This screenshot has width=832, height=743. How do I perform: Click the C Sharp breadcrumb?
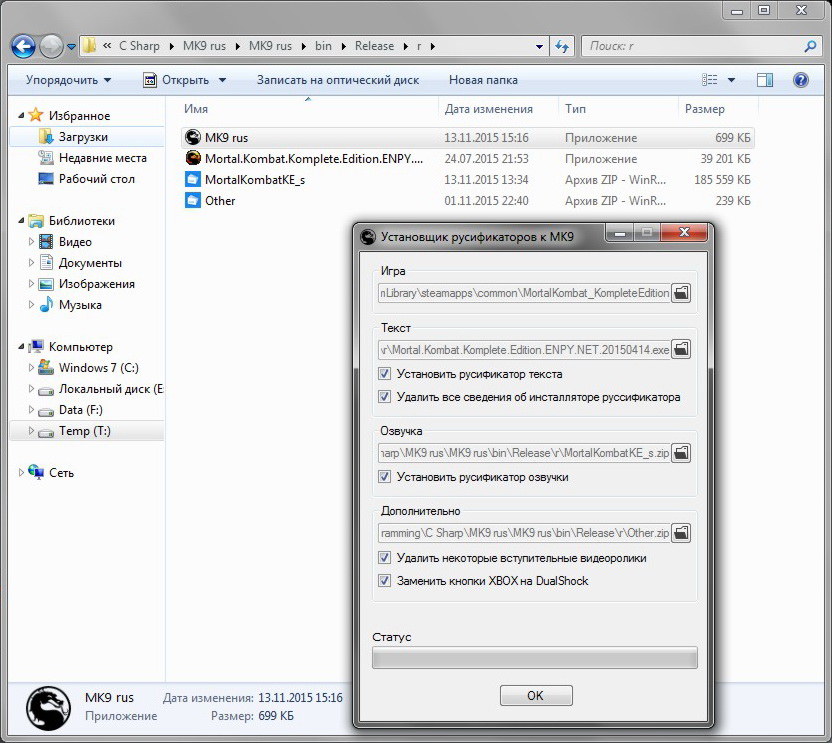click(x=139, y=46)
